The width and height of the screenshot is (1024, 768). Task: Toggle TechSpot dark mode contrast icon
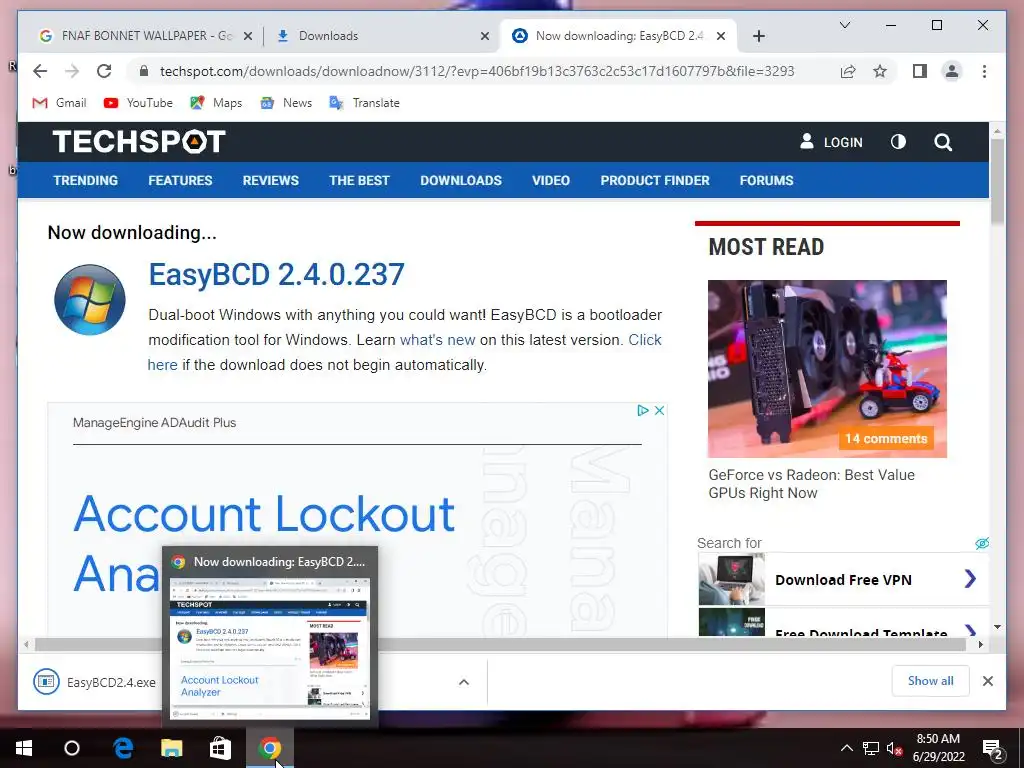[899, 142]
